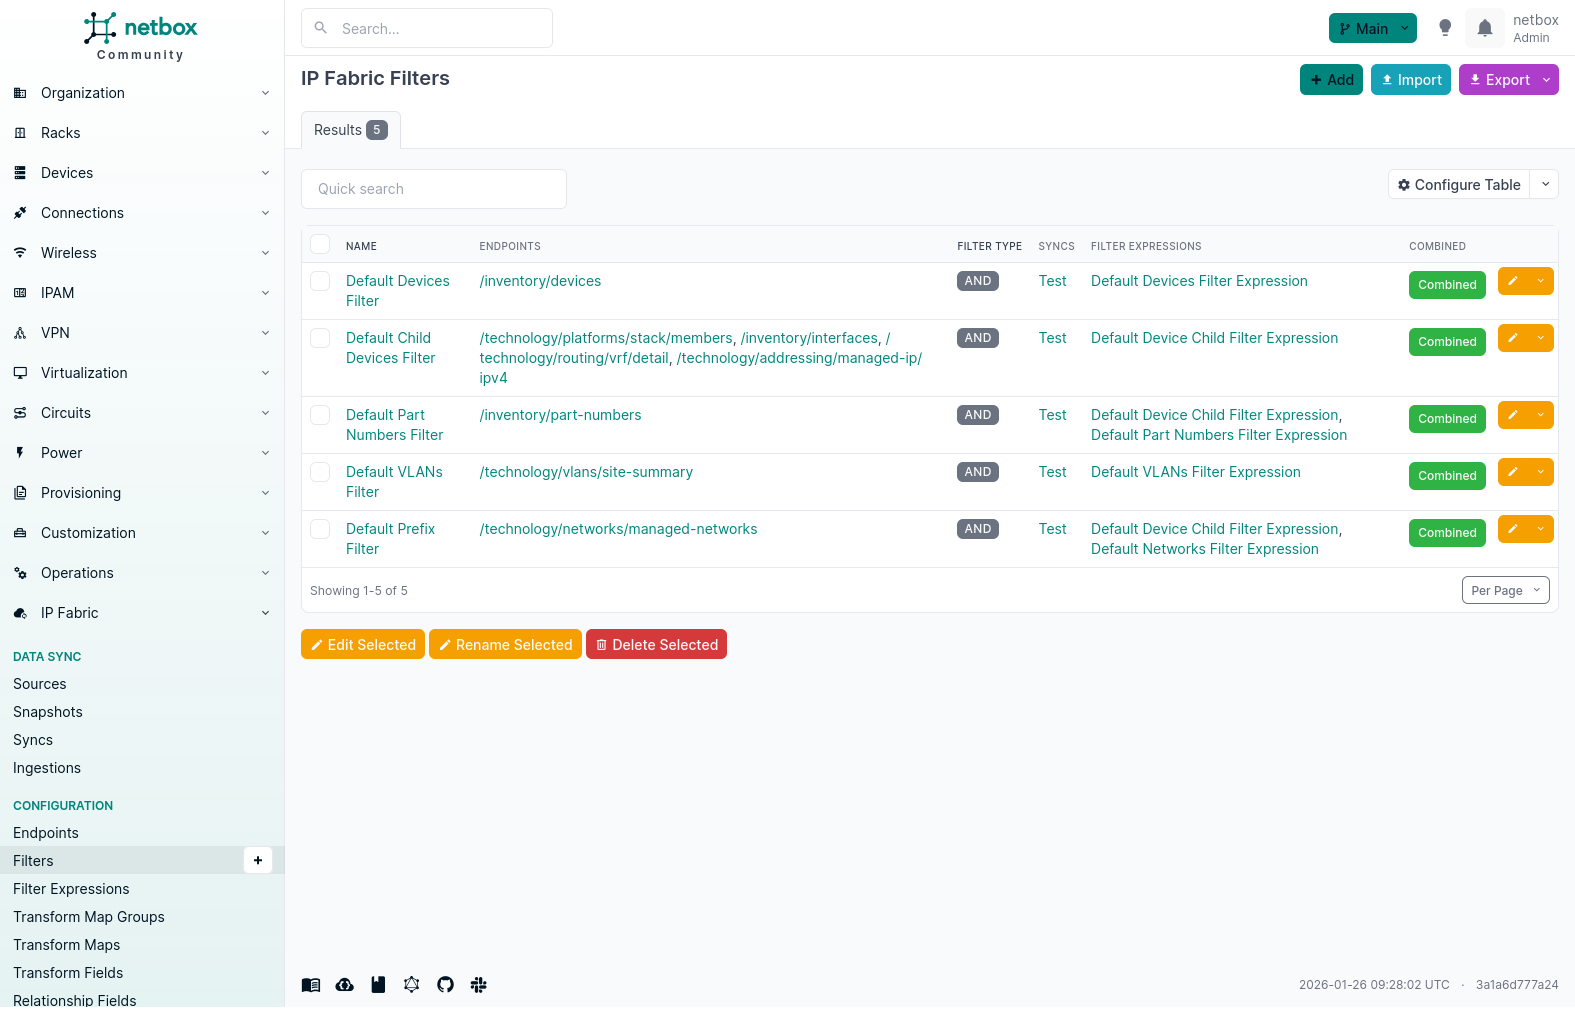Image resolution: width=1575 pixels, height=1013 pixels.
Task: Click the cloud download icon in footer
Action: click(x=344, y=985)
